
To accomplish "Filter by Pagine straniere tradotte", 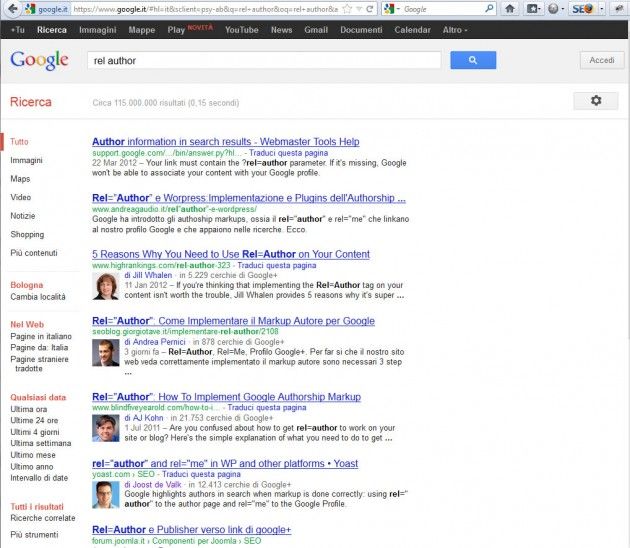I will (39, 364).
